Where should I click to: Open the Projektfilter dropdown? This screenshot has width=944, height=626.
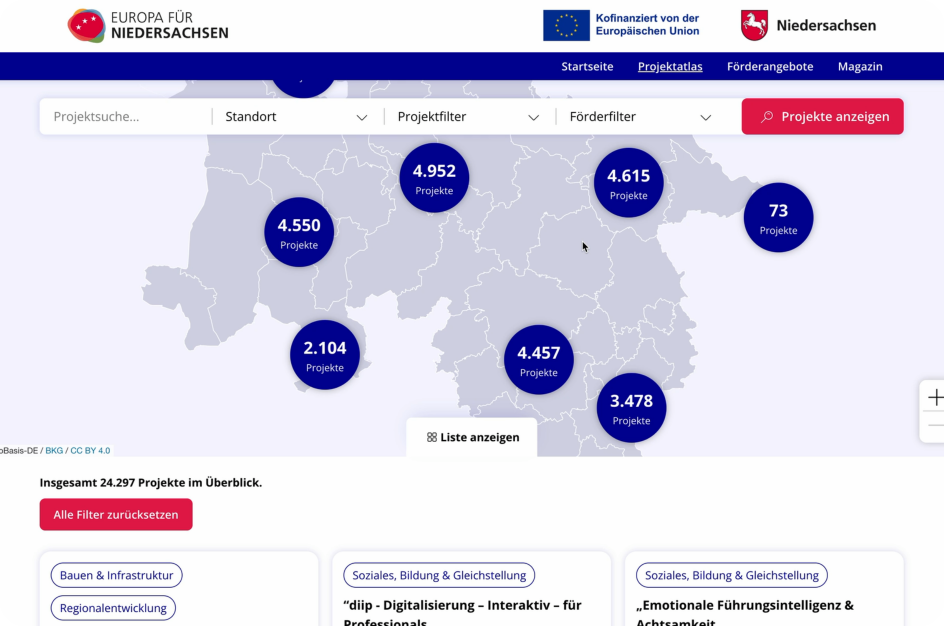(x=468, y=117)
